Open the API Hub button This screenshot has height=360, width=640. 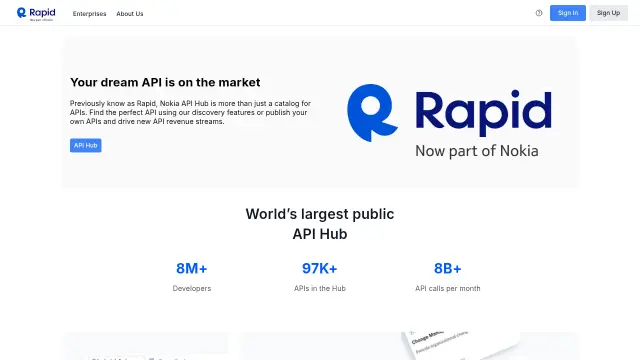point(85,145)
